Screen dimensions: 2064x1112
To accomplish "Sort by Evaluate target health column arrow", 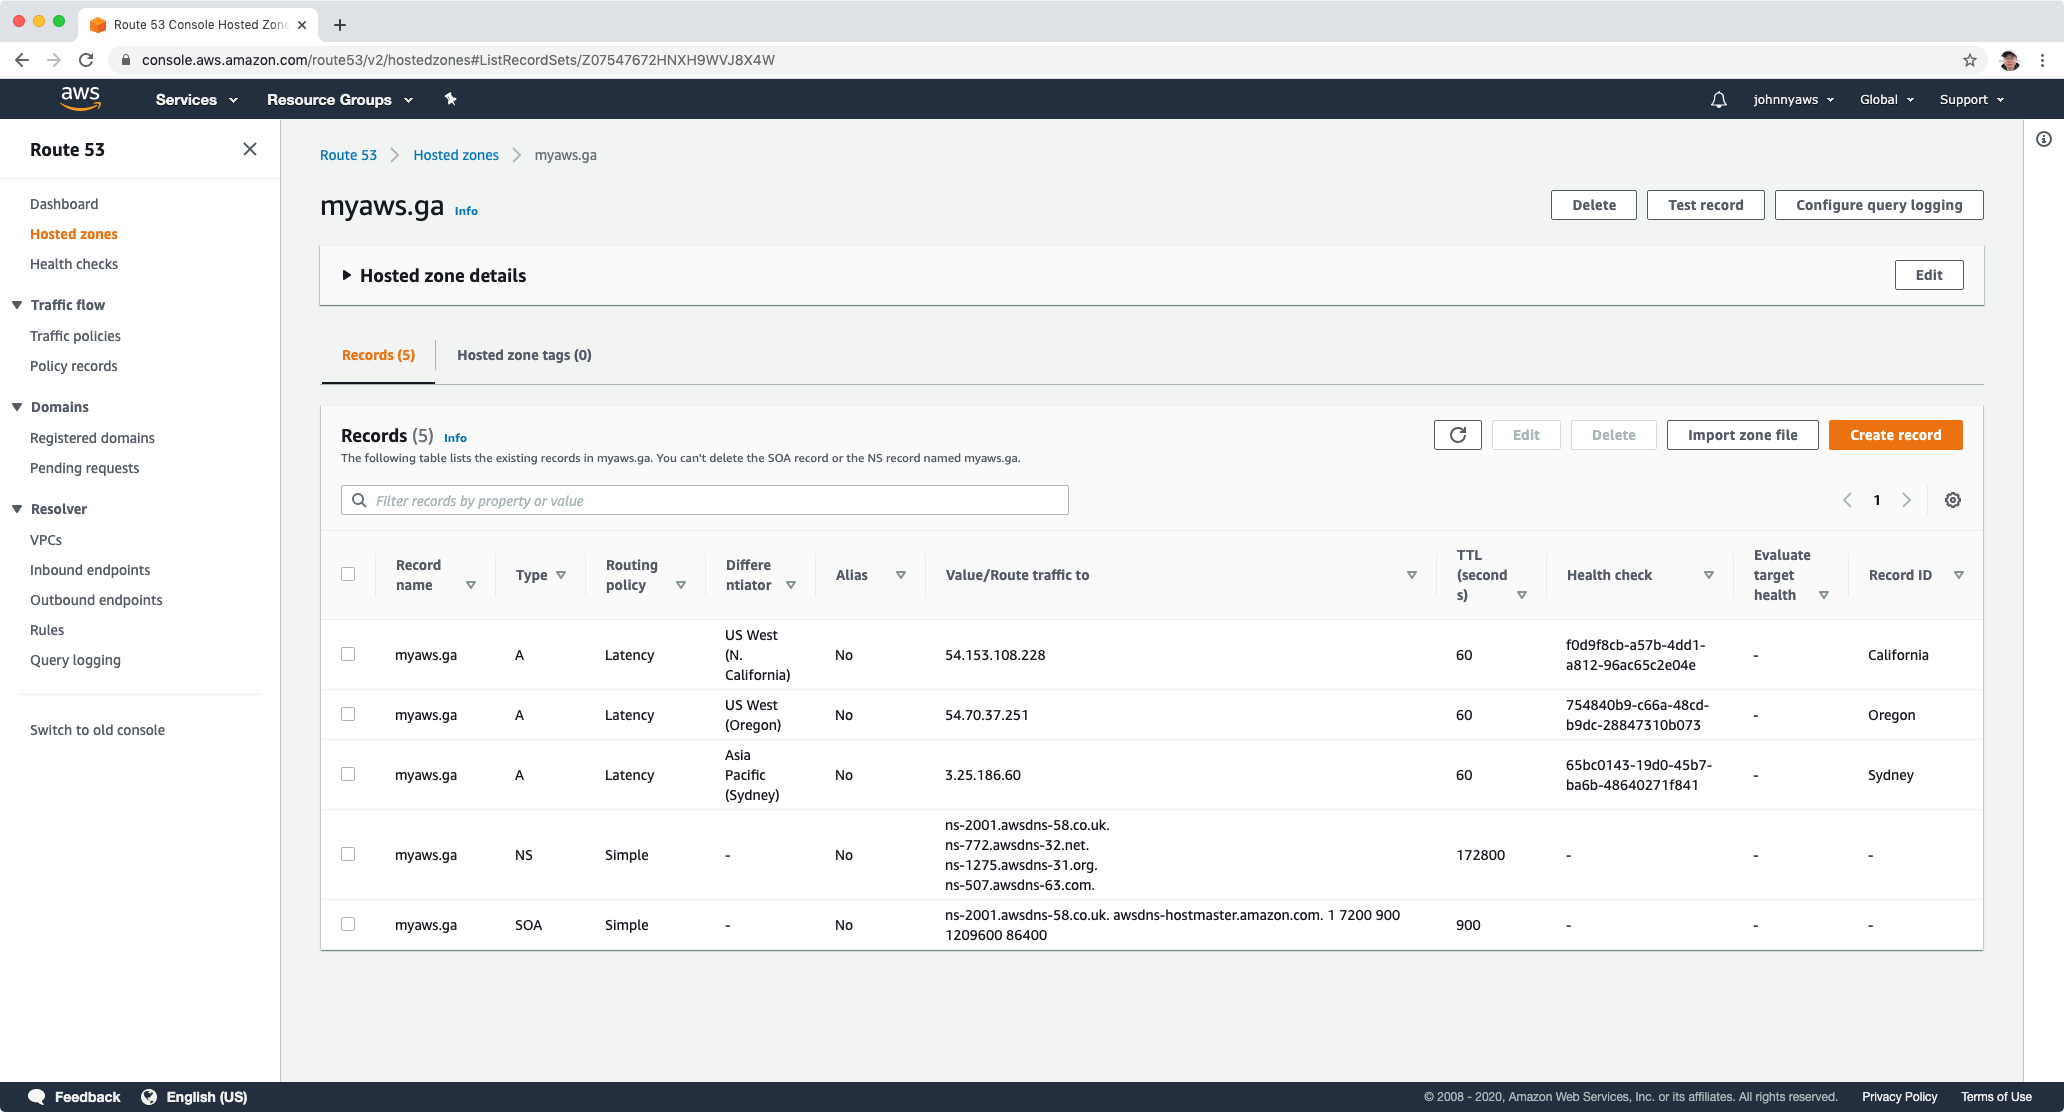I will click(1824, 595).
